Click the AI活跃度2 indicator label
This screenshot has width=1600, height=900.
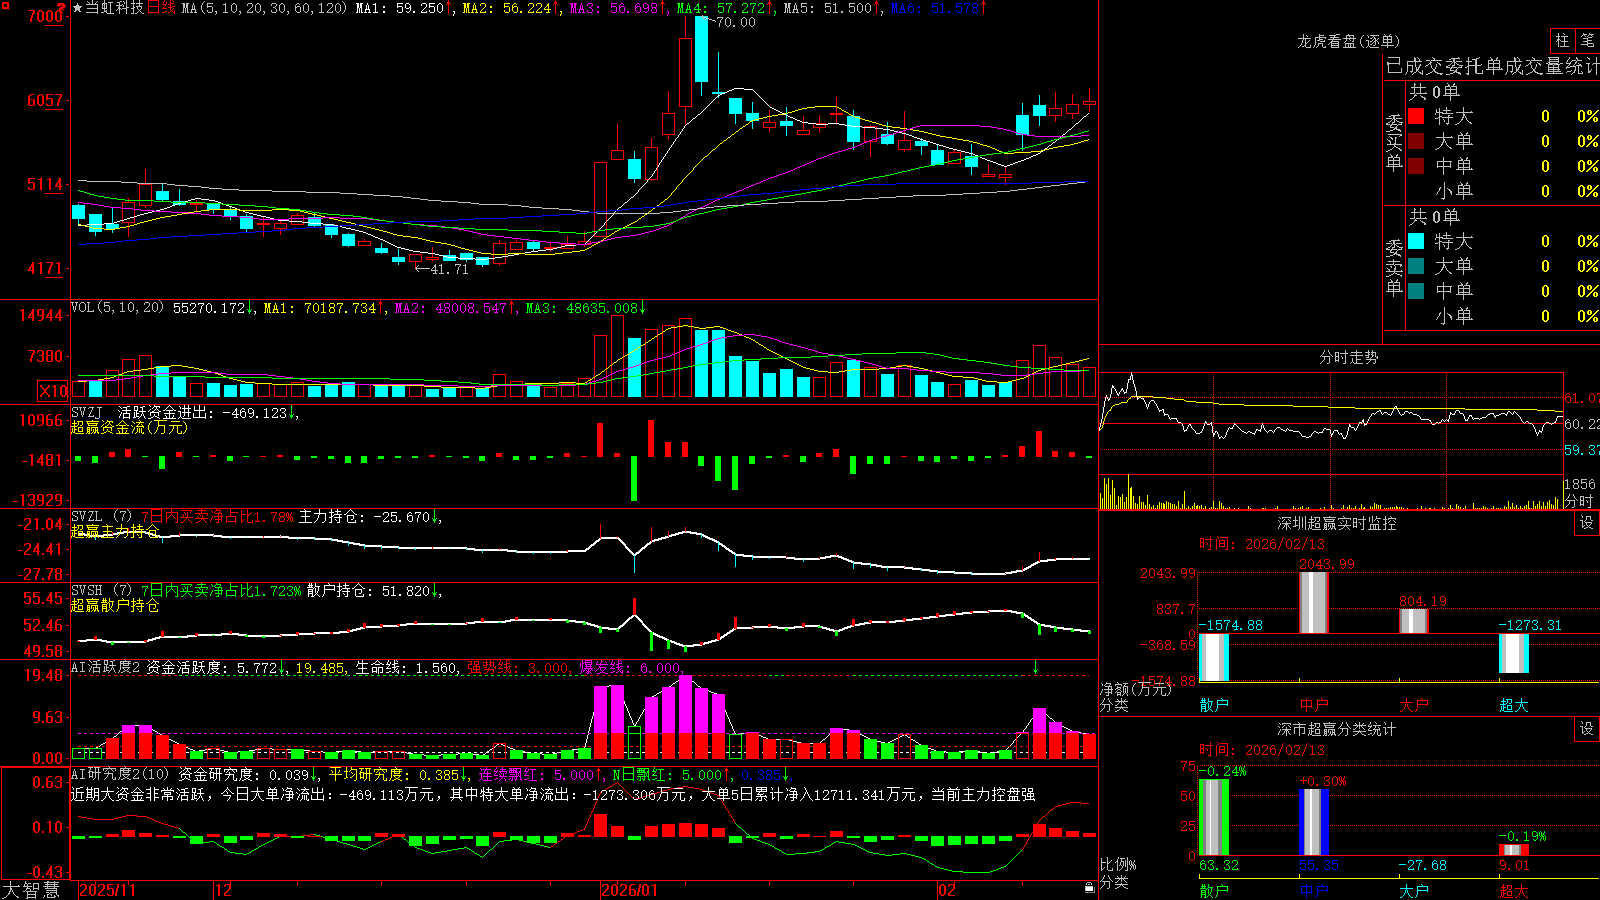click(106, 667)
